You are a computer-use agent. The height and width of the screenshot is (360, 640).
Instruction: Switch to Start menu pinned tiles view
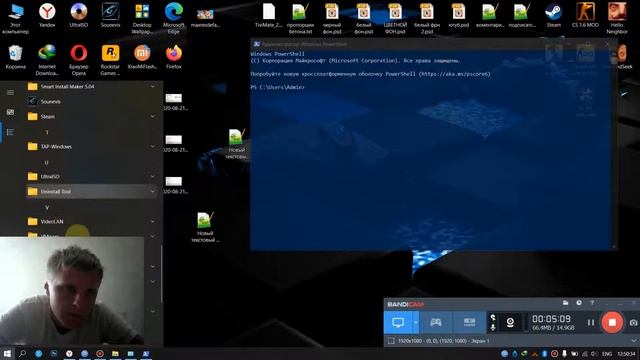(10, 112)
